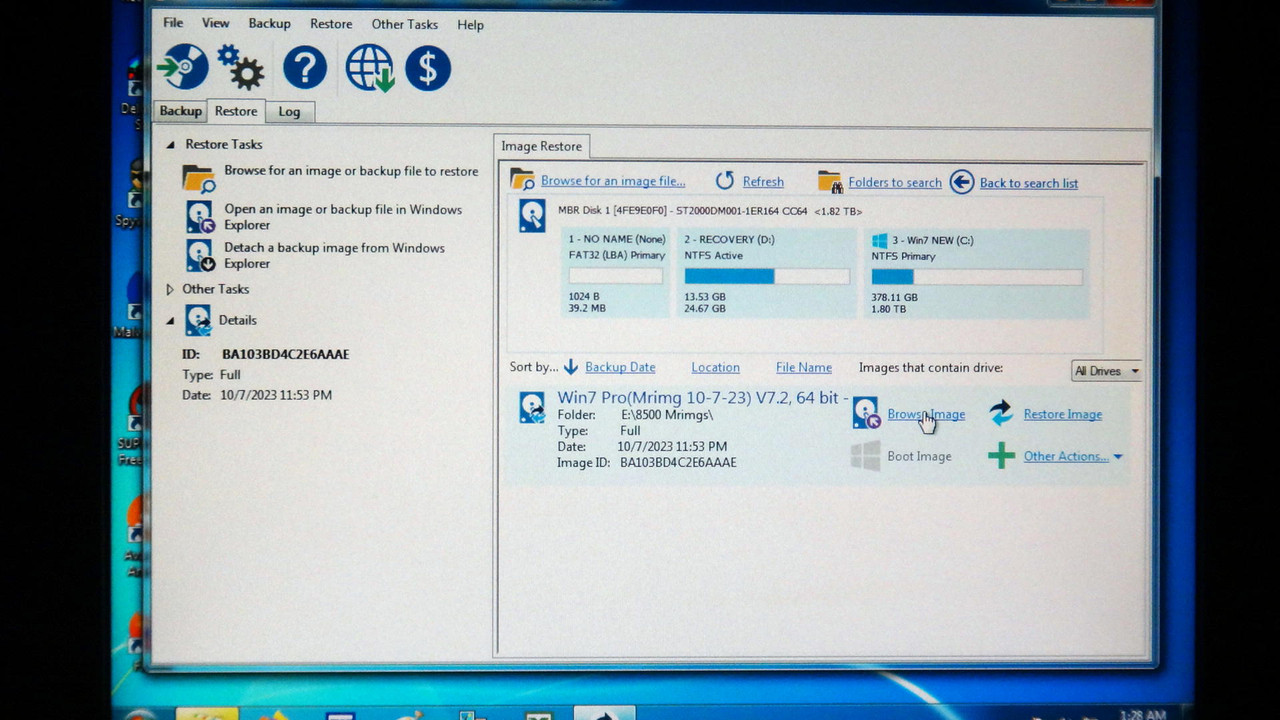Click the dollar sign purchase icon

pyautogui.click(x=428, y=68)
